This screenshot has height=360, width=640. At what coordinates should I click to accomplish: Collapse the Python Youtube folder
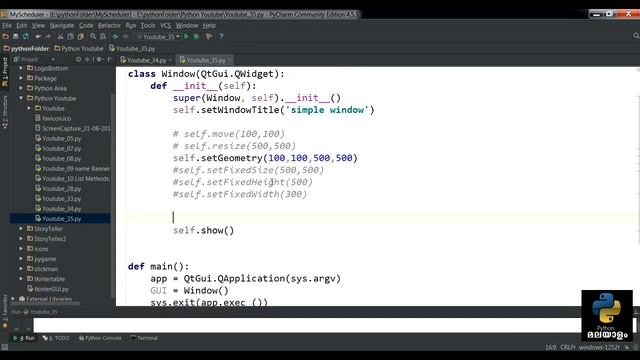click(x=21, y=98)
